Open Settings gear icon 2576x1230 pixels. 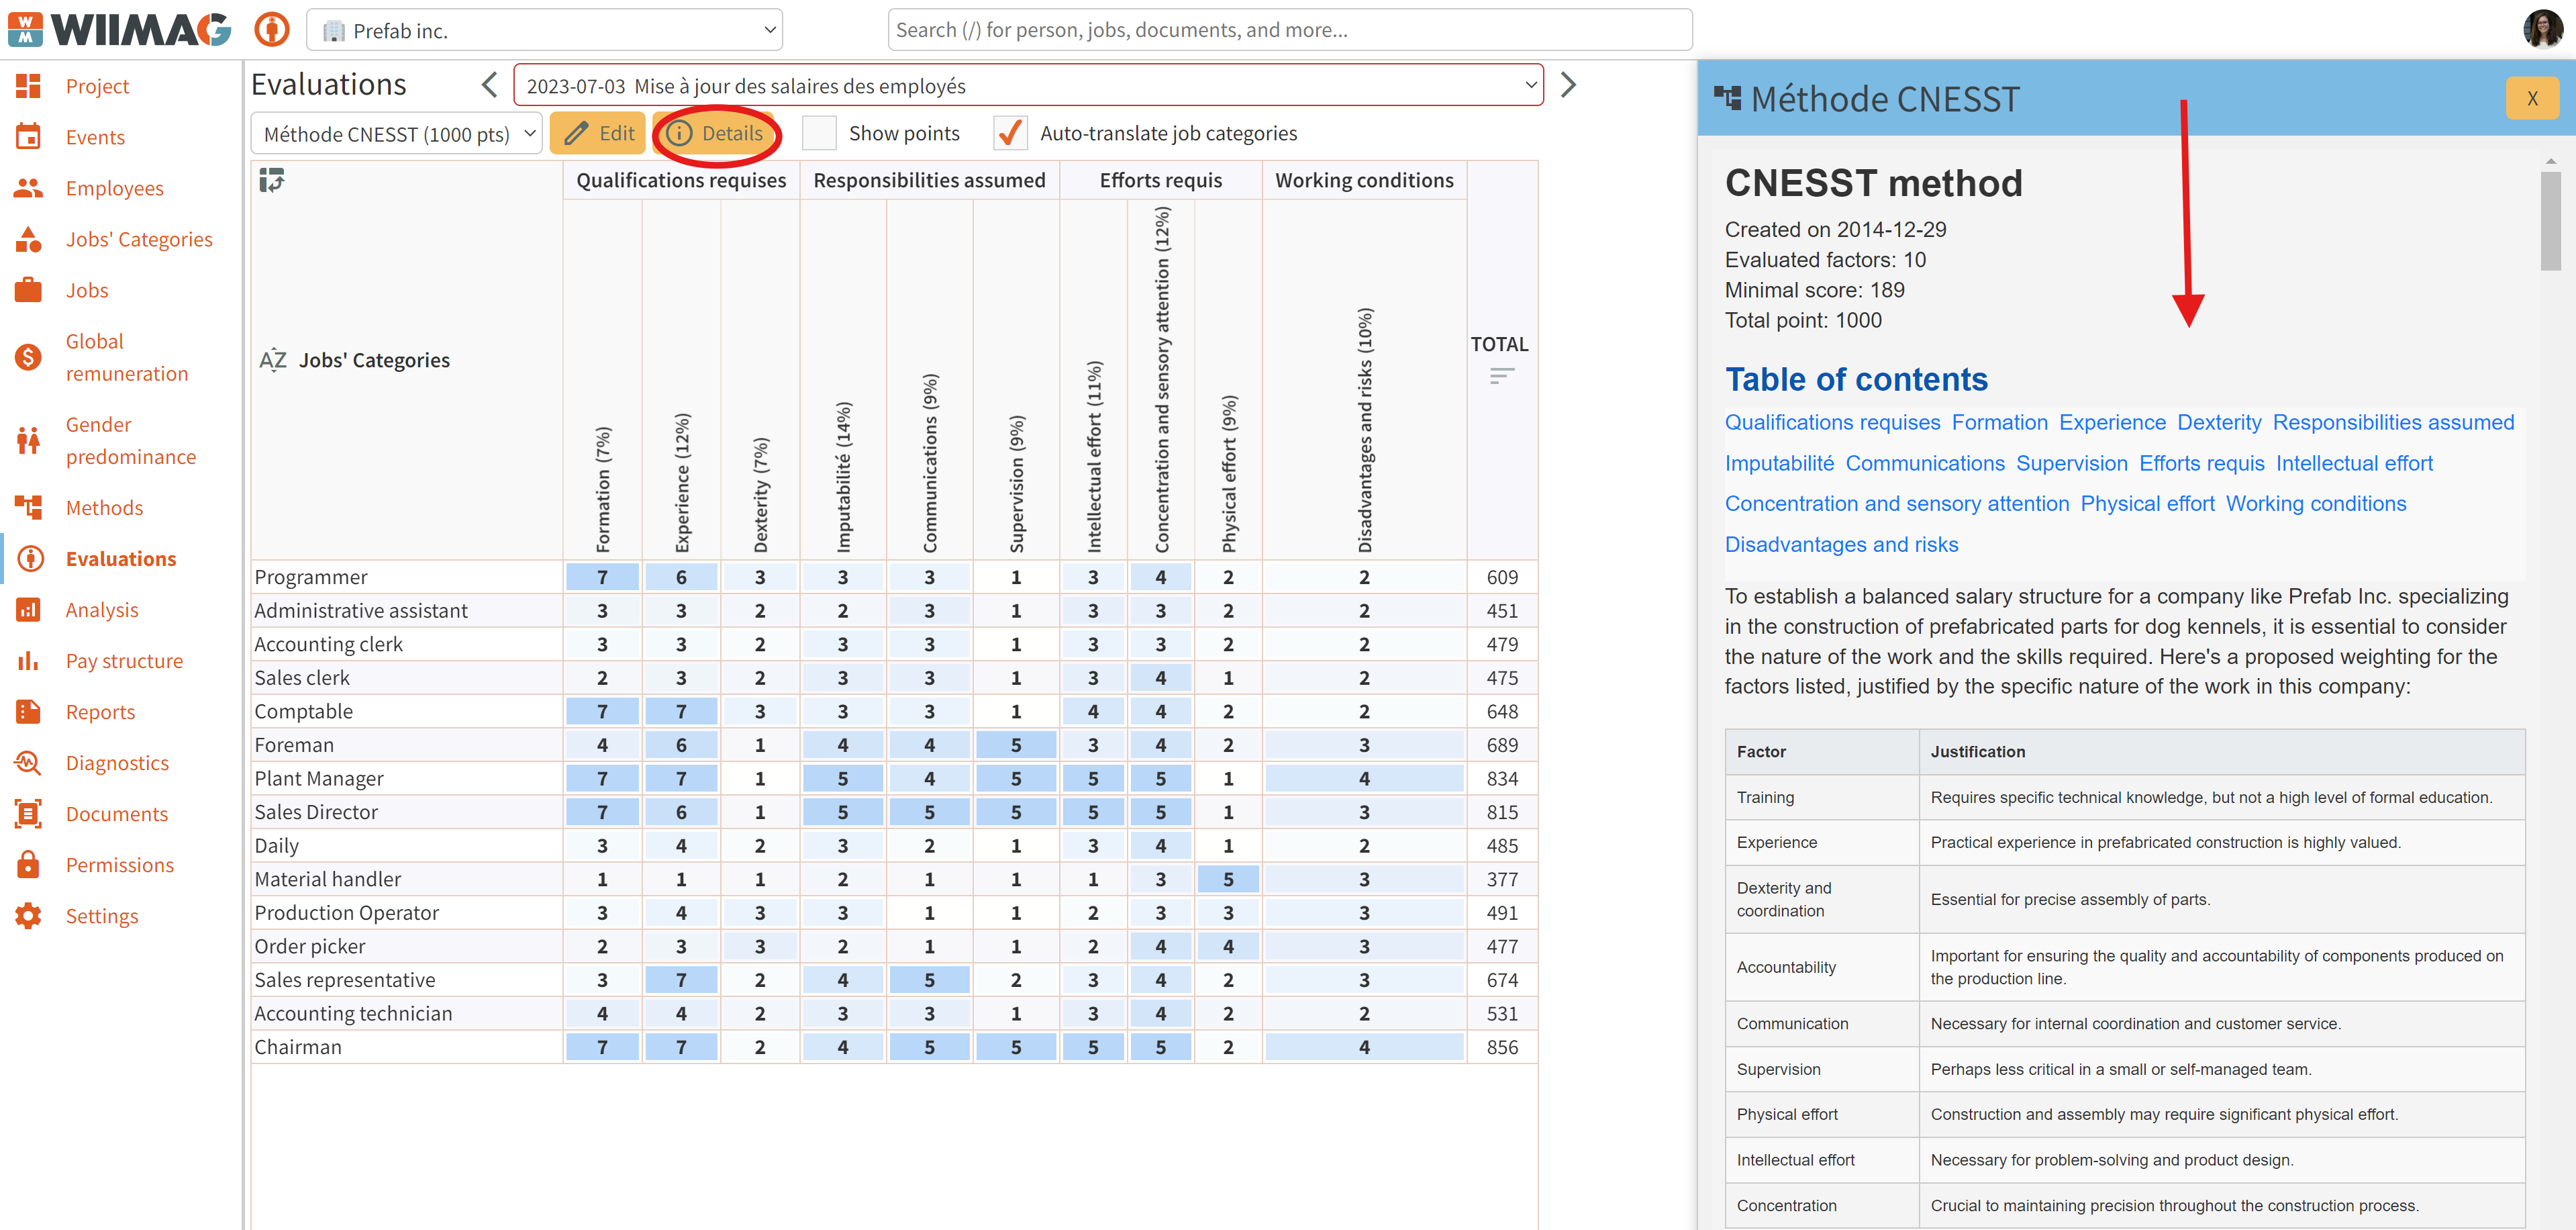28,915
